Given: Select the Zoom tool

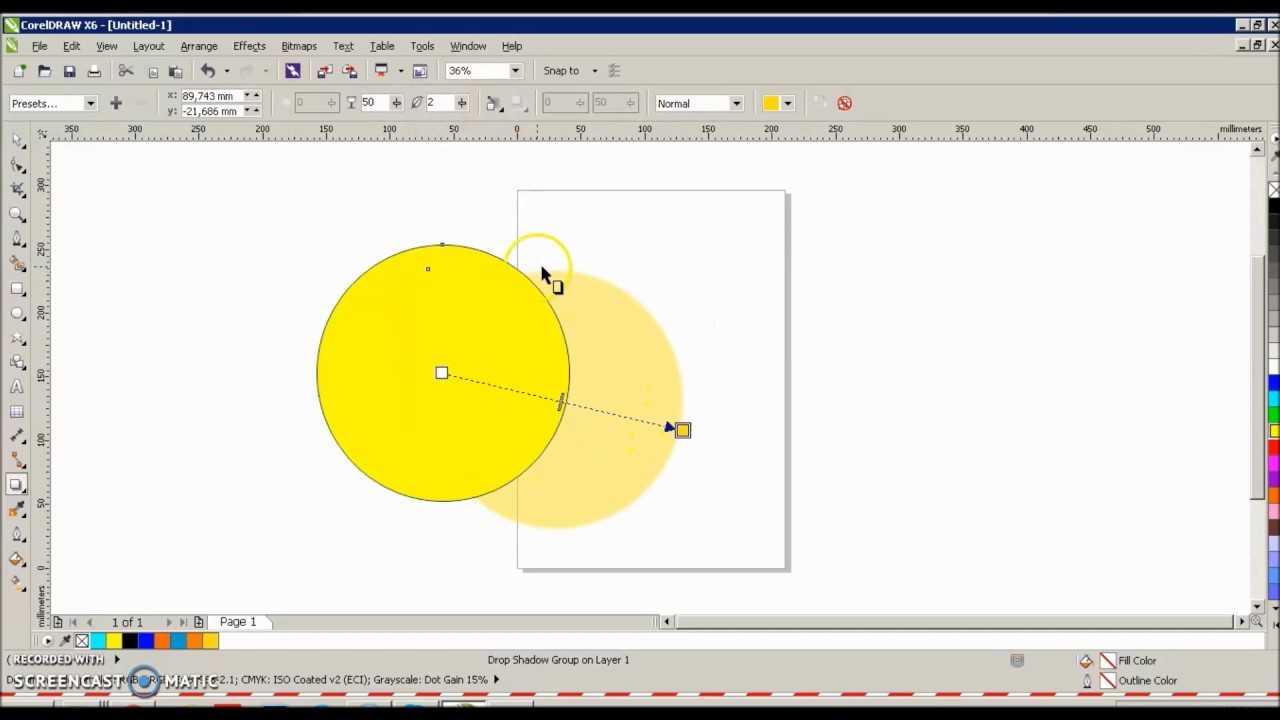Looking at the screenshot, I should pos(17,214).
